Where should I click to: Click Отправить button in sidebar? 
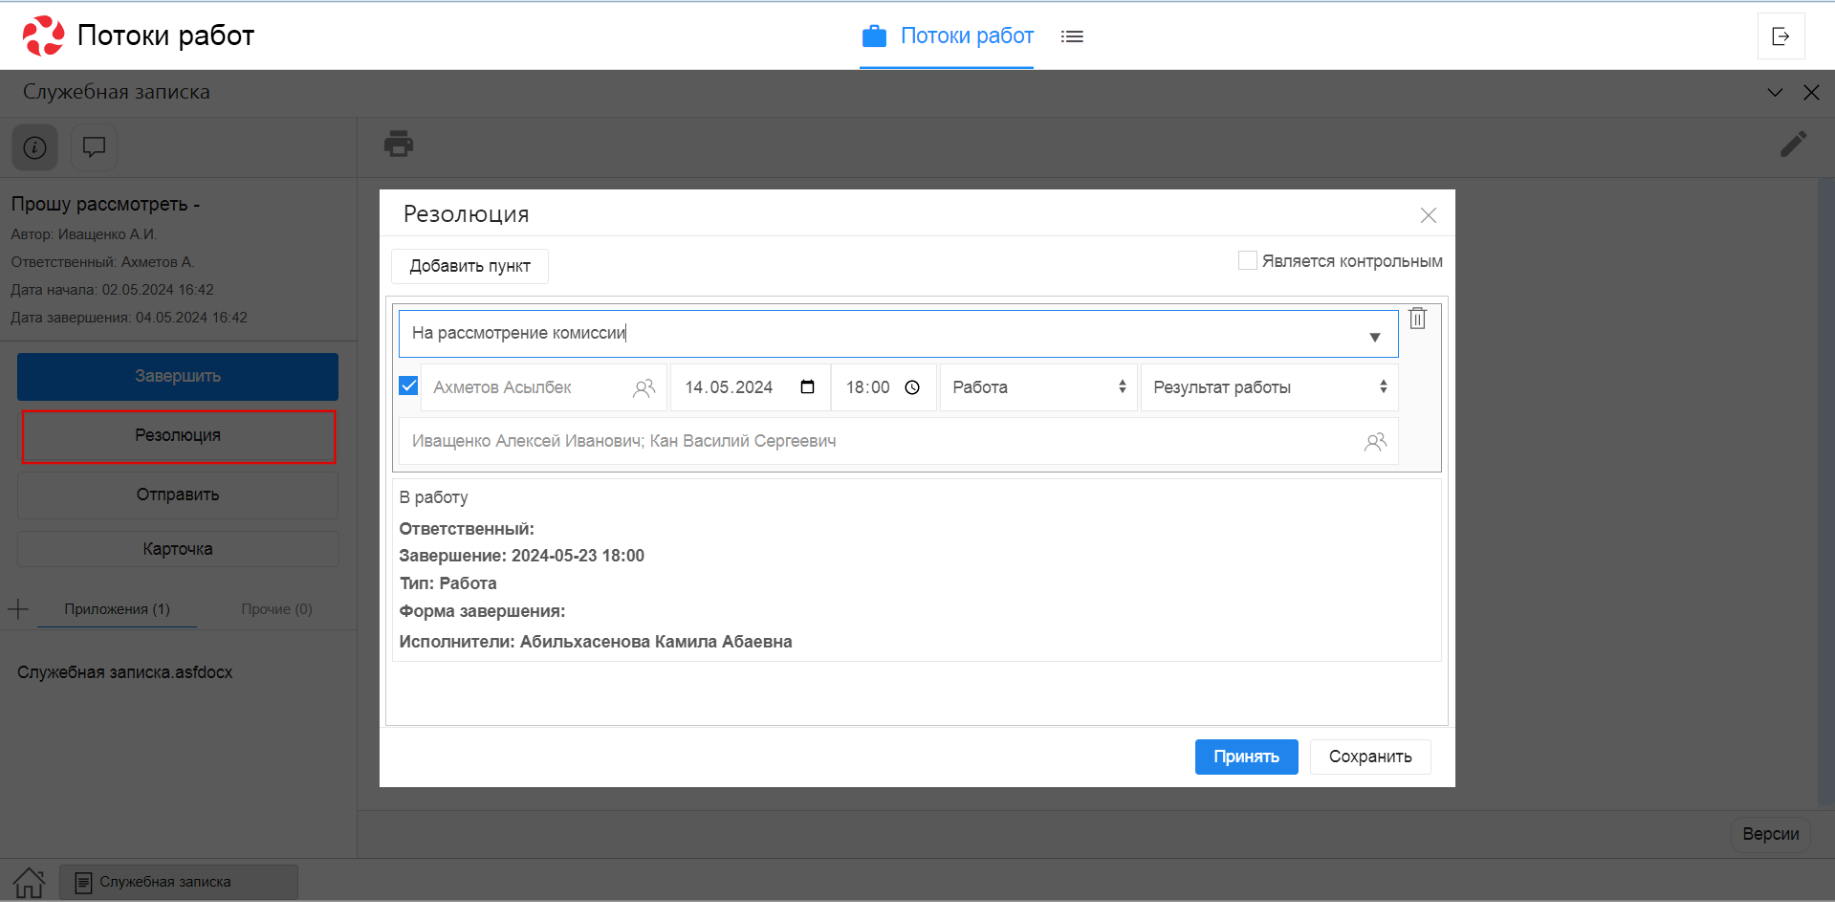click(178, 495)
